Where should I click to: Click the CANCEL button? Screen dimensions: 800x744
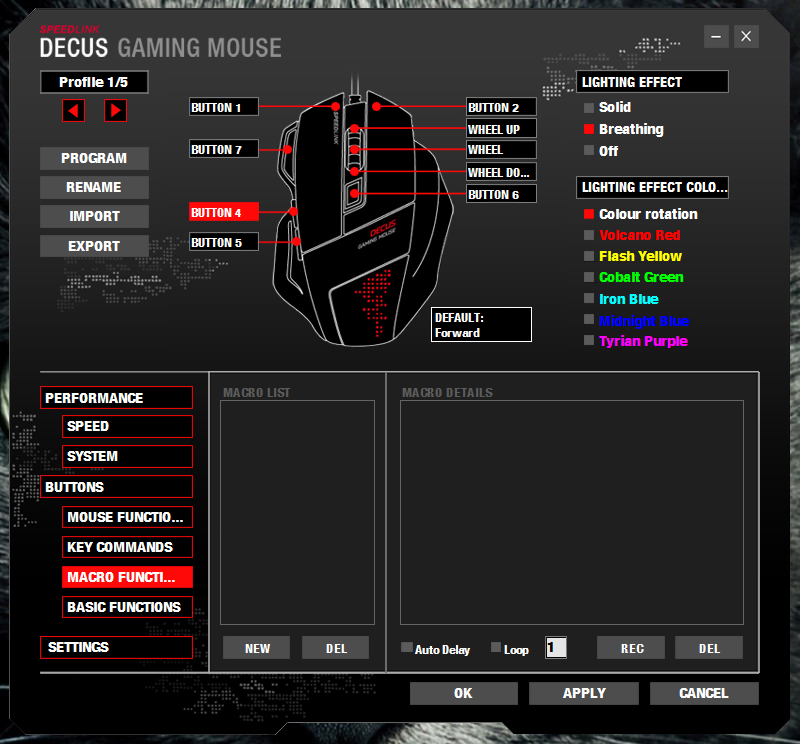pyautogui.click(x=704, y=693)
